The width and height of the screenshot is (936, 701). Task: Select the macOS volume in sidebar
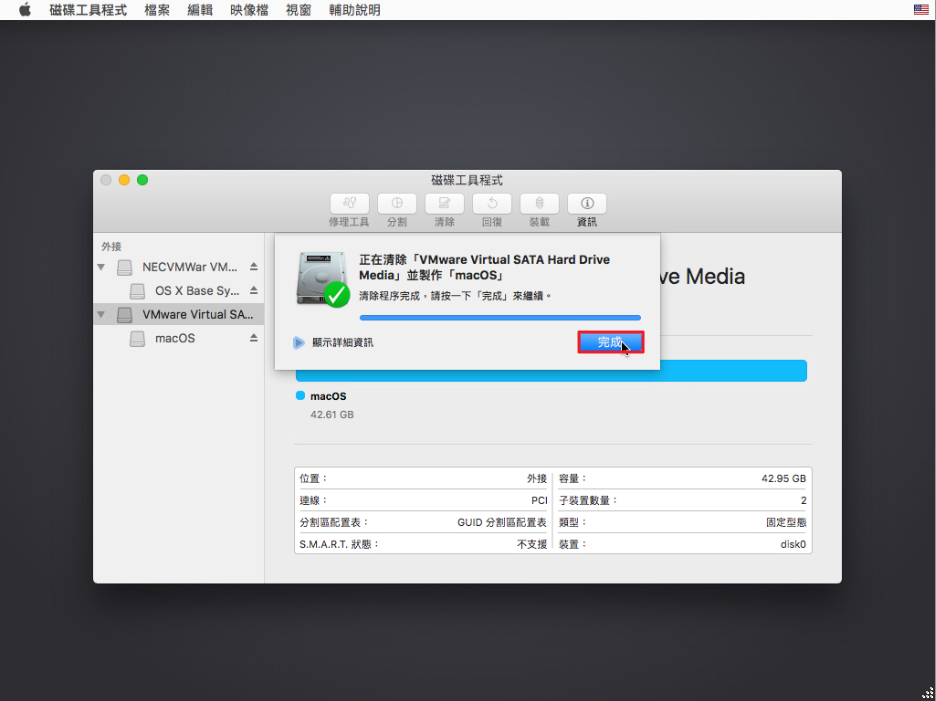tap(178, 339)
